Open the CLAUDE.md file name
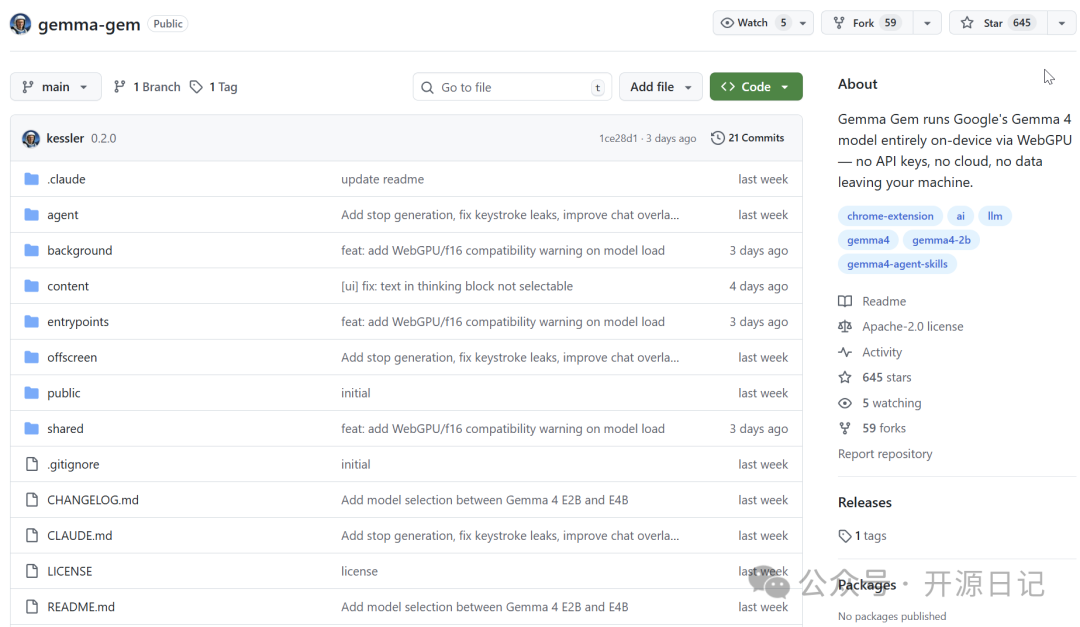This screenshot has width=1080, height=627. tap(79, 535)
